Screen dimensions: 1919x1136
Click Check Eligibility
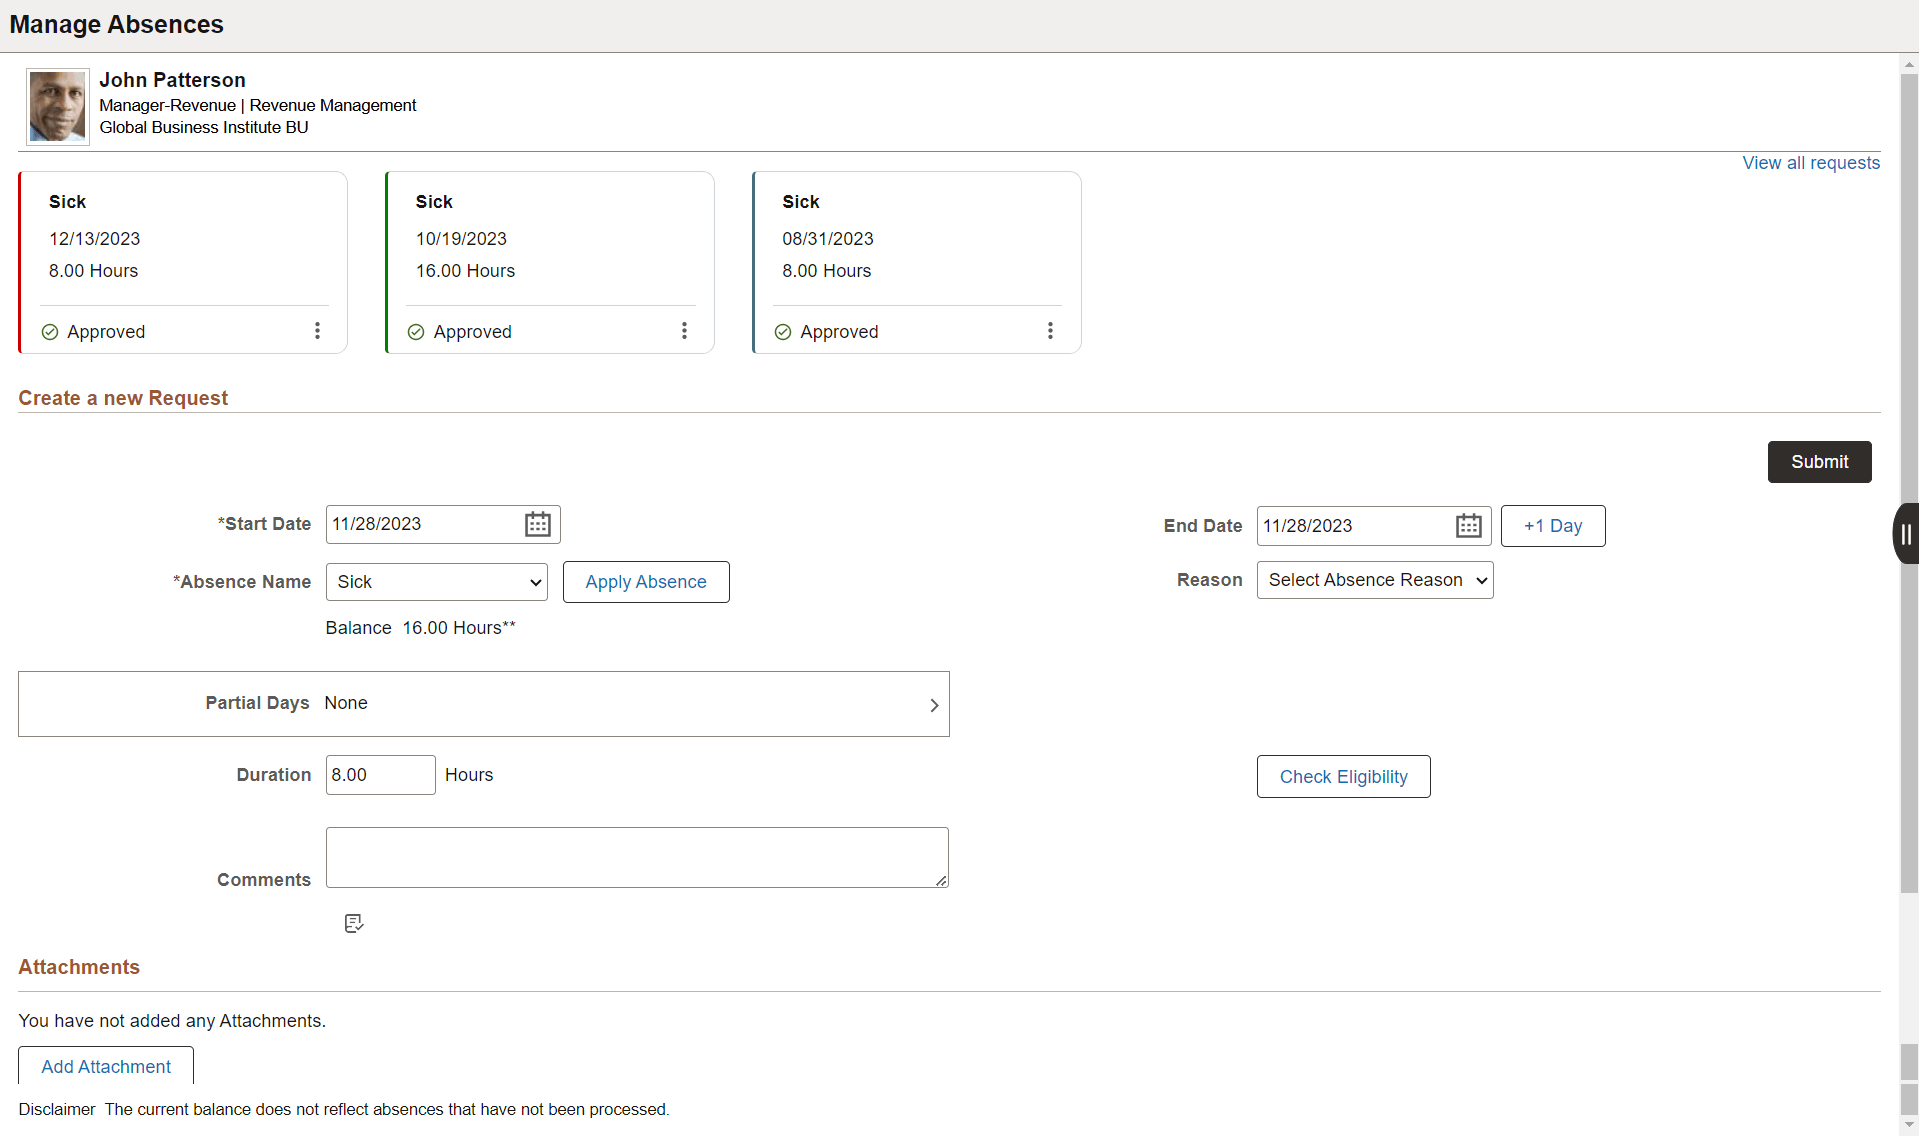[x=1343, y=776]
